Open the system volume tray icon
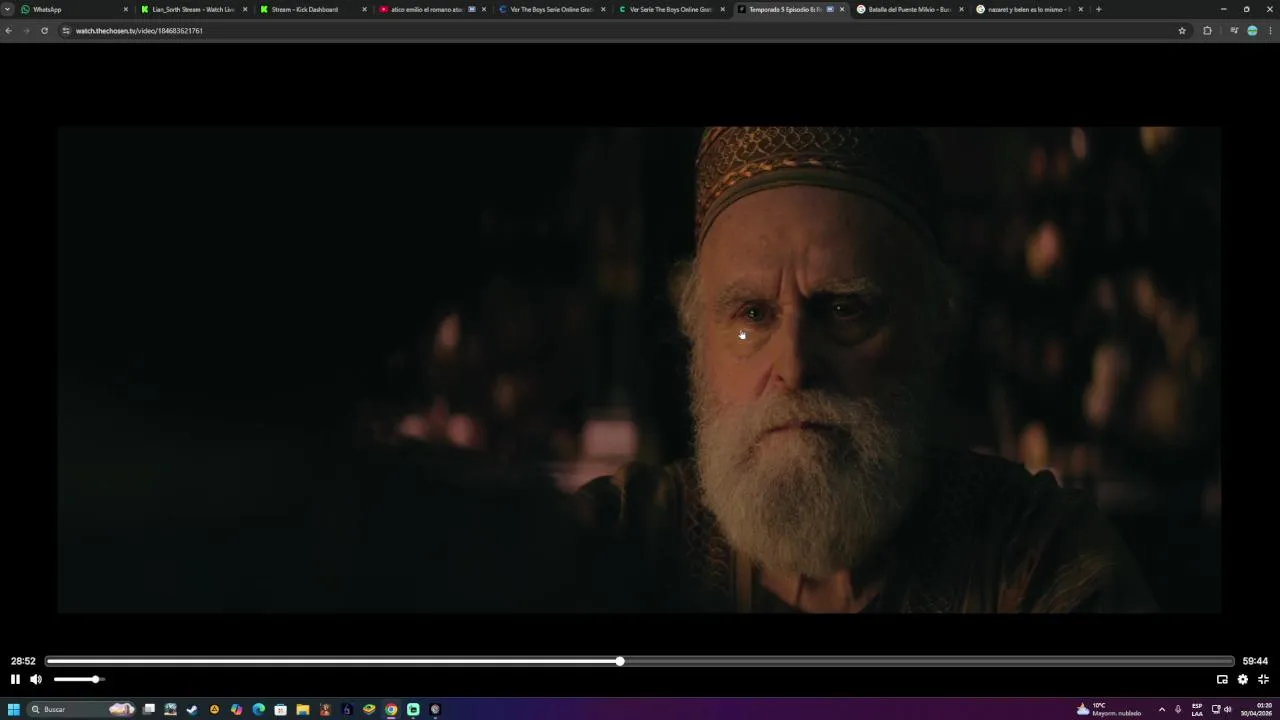The height and width of the screenshot is (720, 1280). [x=1227, y=709]
